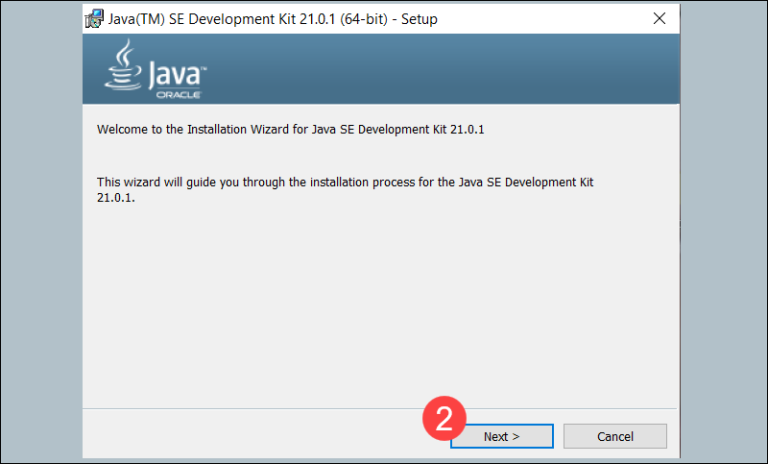Click the Java Oracle logo in the banner
Viewport: 768px width, 464px height.
155,69
